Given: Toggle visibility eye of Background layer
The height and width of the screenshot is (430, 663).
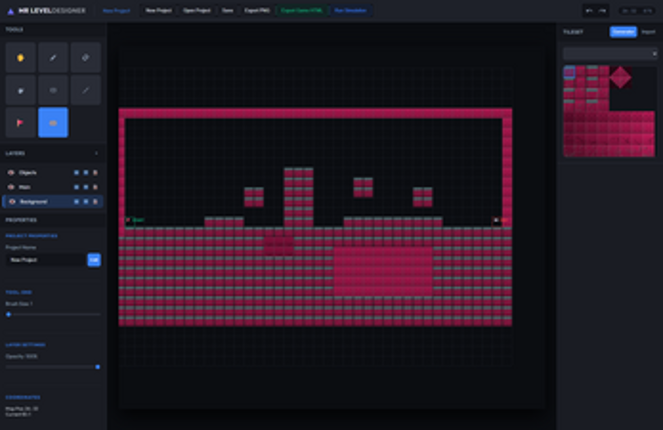Looking at the screenshot, I should (12, 202).
